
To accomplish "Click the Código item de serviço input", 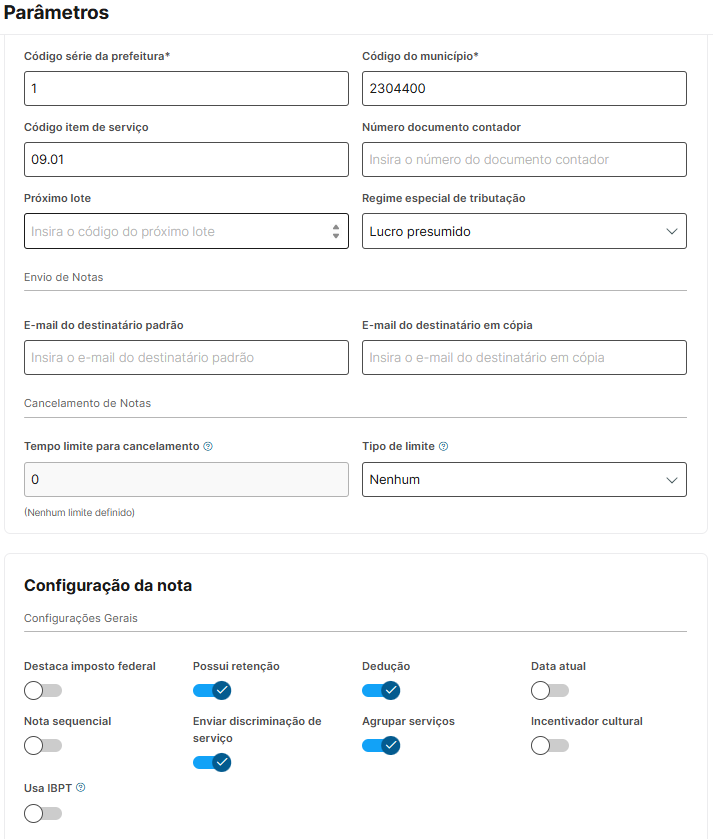I will click(x=186, y=160).
